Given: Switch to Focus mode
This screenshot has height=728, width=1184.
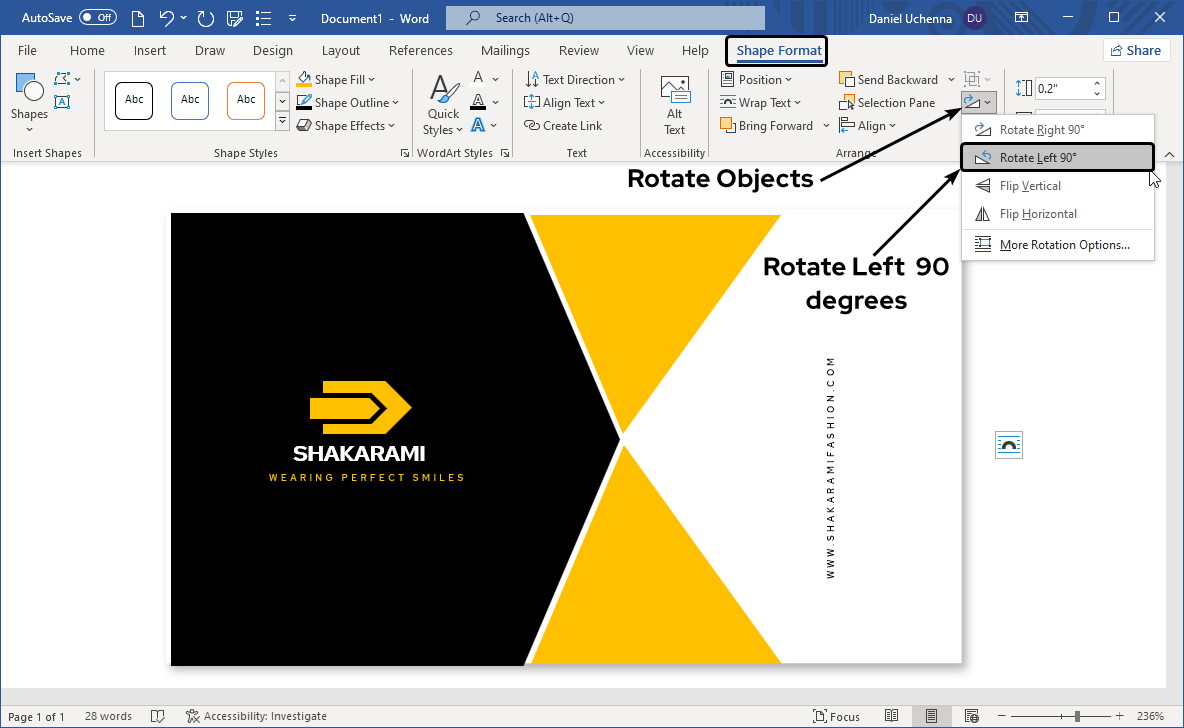Looking at the screenshot, I should [836, 716].
